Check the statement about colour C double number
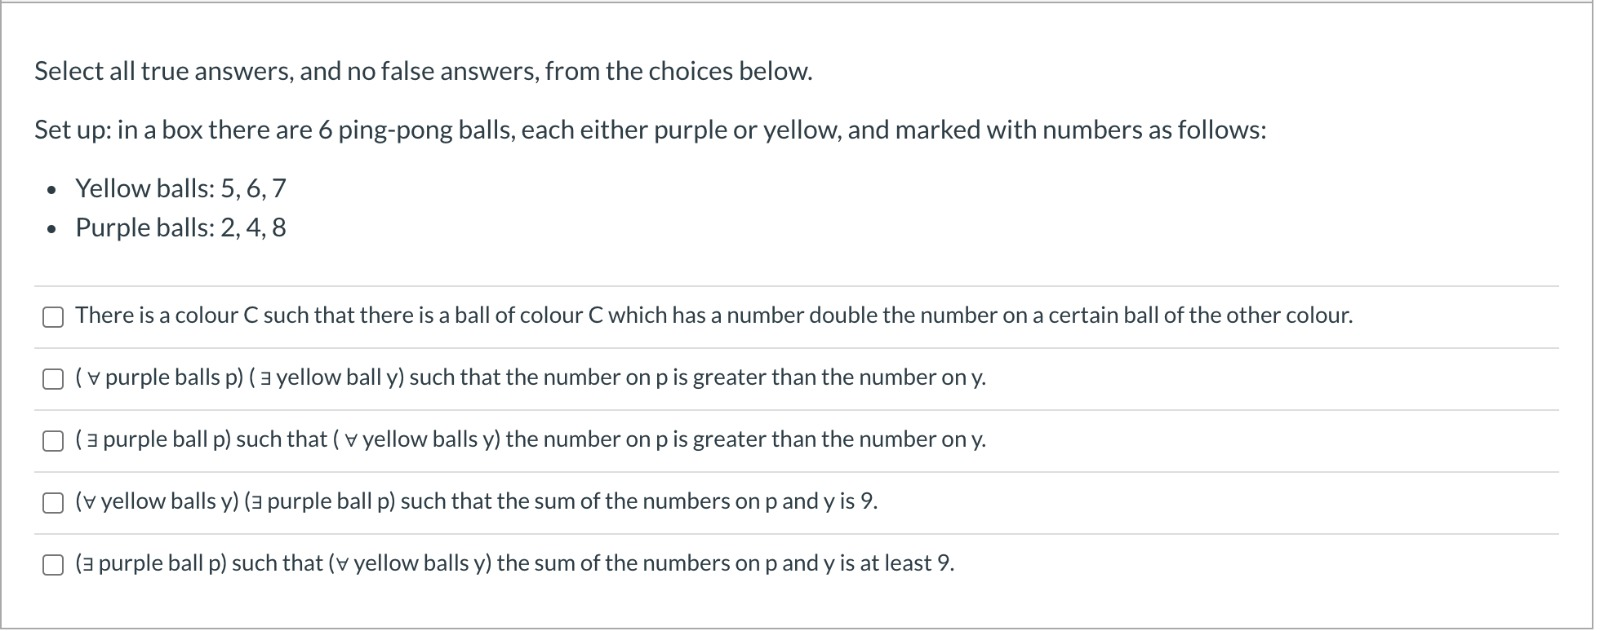 tap(51, 316)
